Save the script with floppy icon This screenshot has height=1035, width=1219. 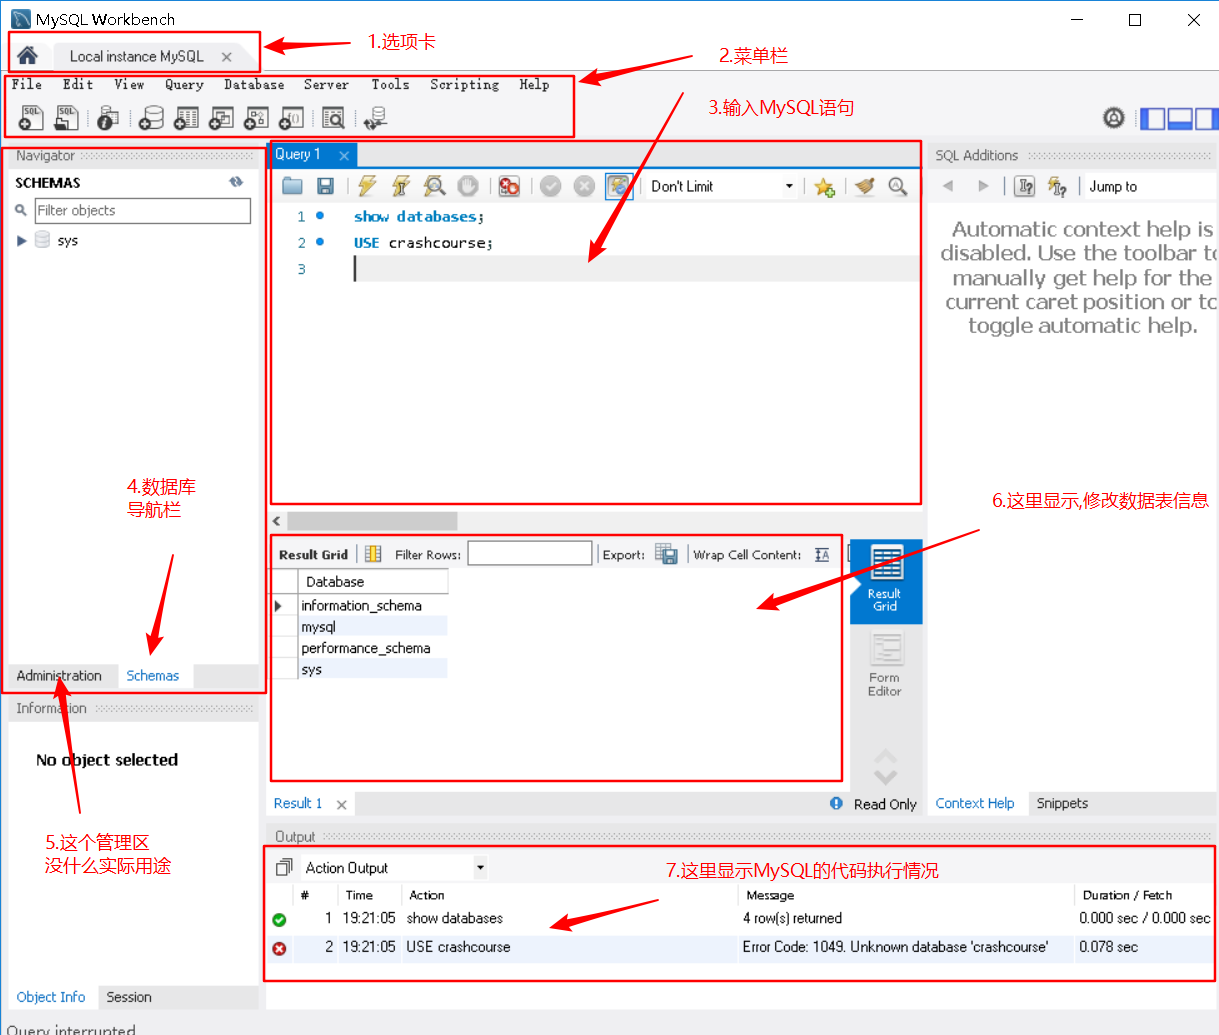[x=325, y=186]
